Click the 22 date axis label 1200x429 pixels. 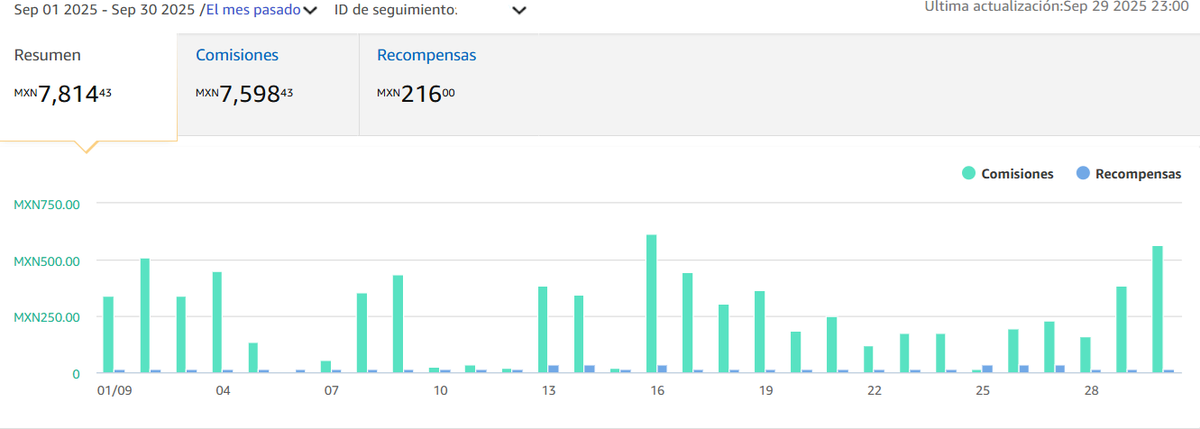coord(874,390)
